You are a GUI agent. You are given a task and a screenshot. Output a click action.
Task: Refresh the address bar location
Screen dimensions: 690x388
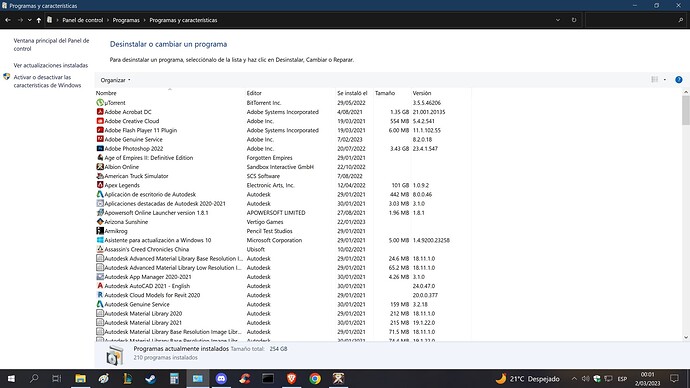pos(574,20)
